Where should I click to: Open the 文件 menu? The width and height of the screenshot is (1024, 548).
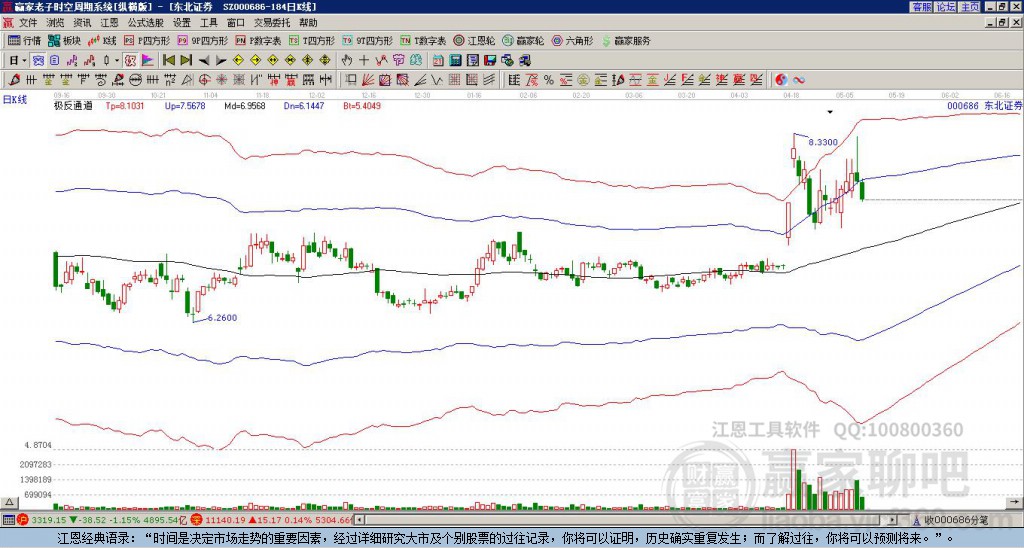[x=28, y=23]
